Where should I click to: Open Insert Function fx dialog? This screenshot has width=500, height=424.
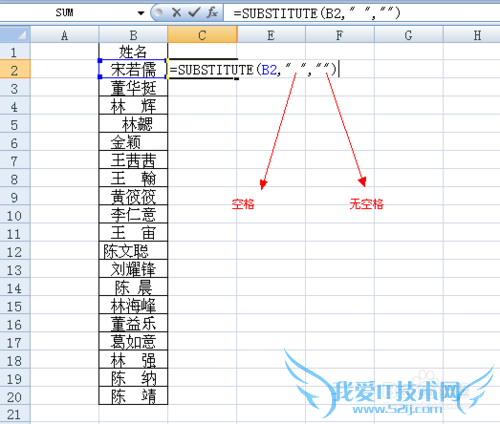click(212, 13)
